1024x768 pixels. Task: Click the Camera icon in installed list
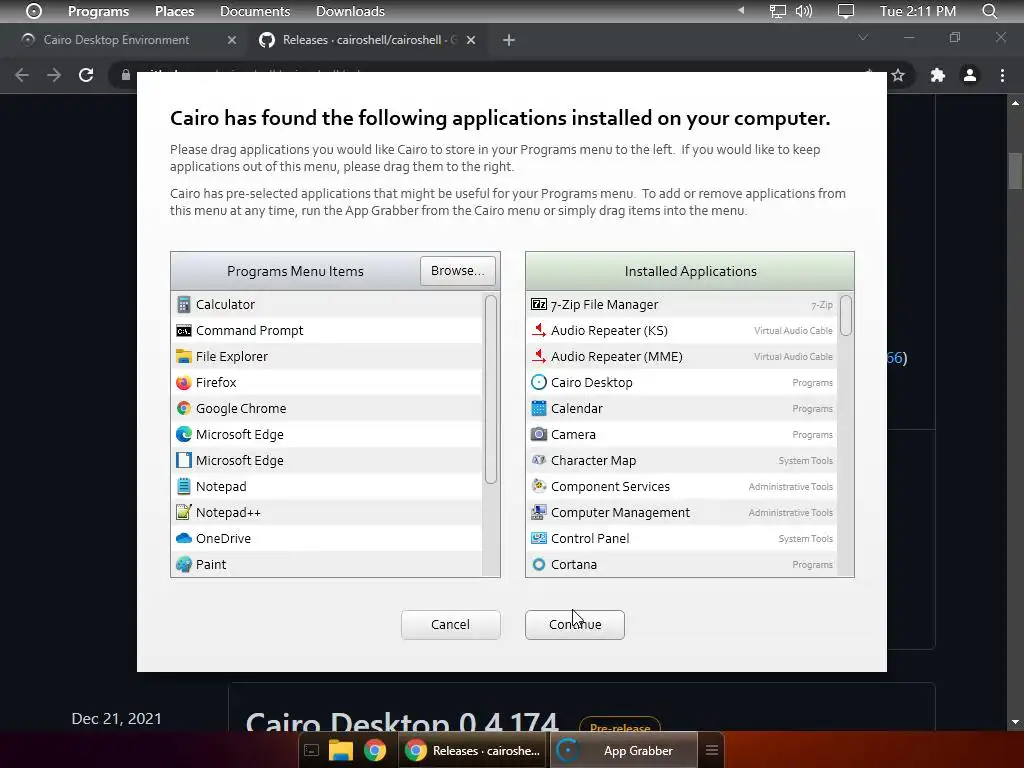[539, 434]
